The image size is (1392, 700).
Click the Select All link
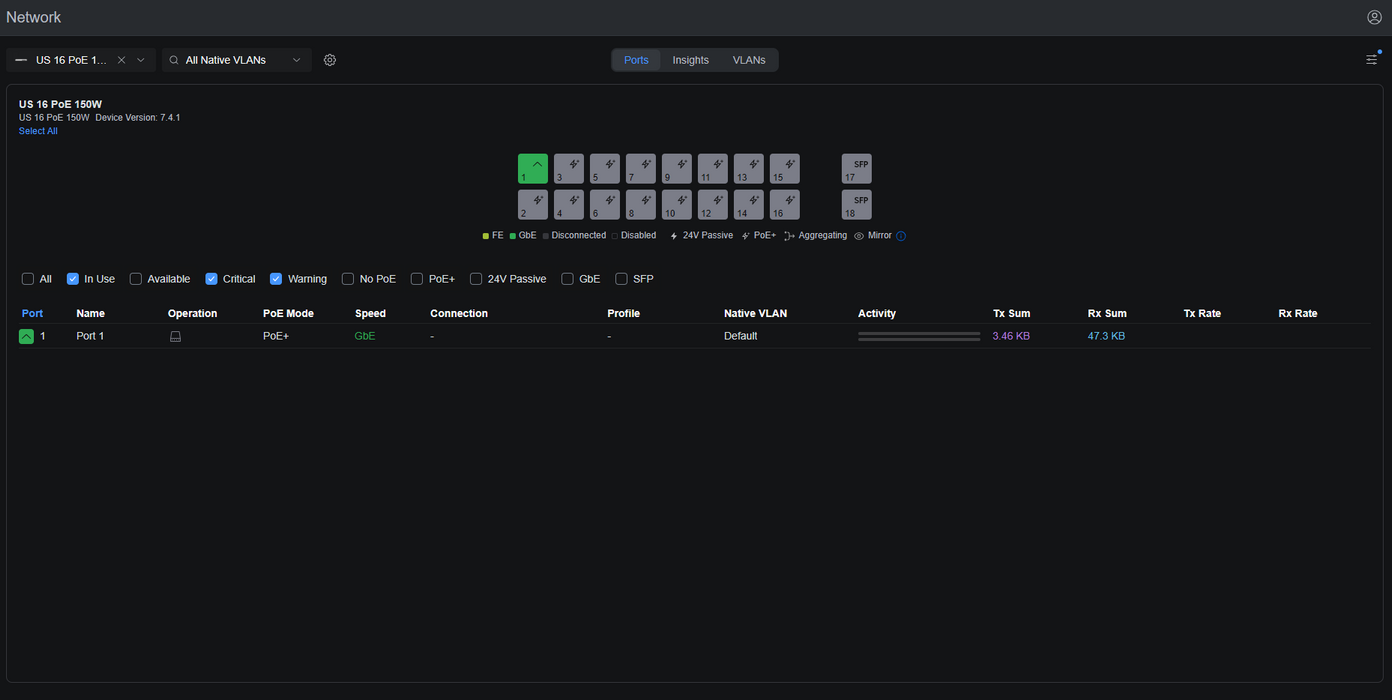click(38, 131)
